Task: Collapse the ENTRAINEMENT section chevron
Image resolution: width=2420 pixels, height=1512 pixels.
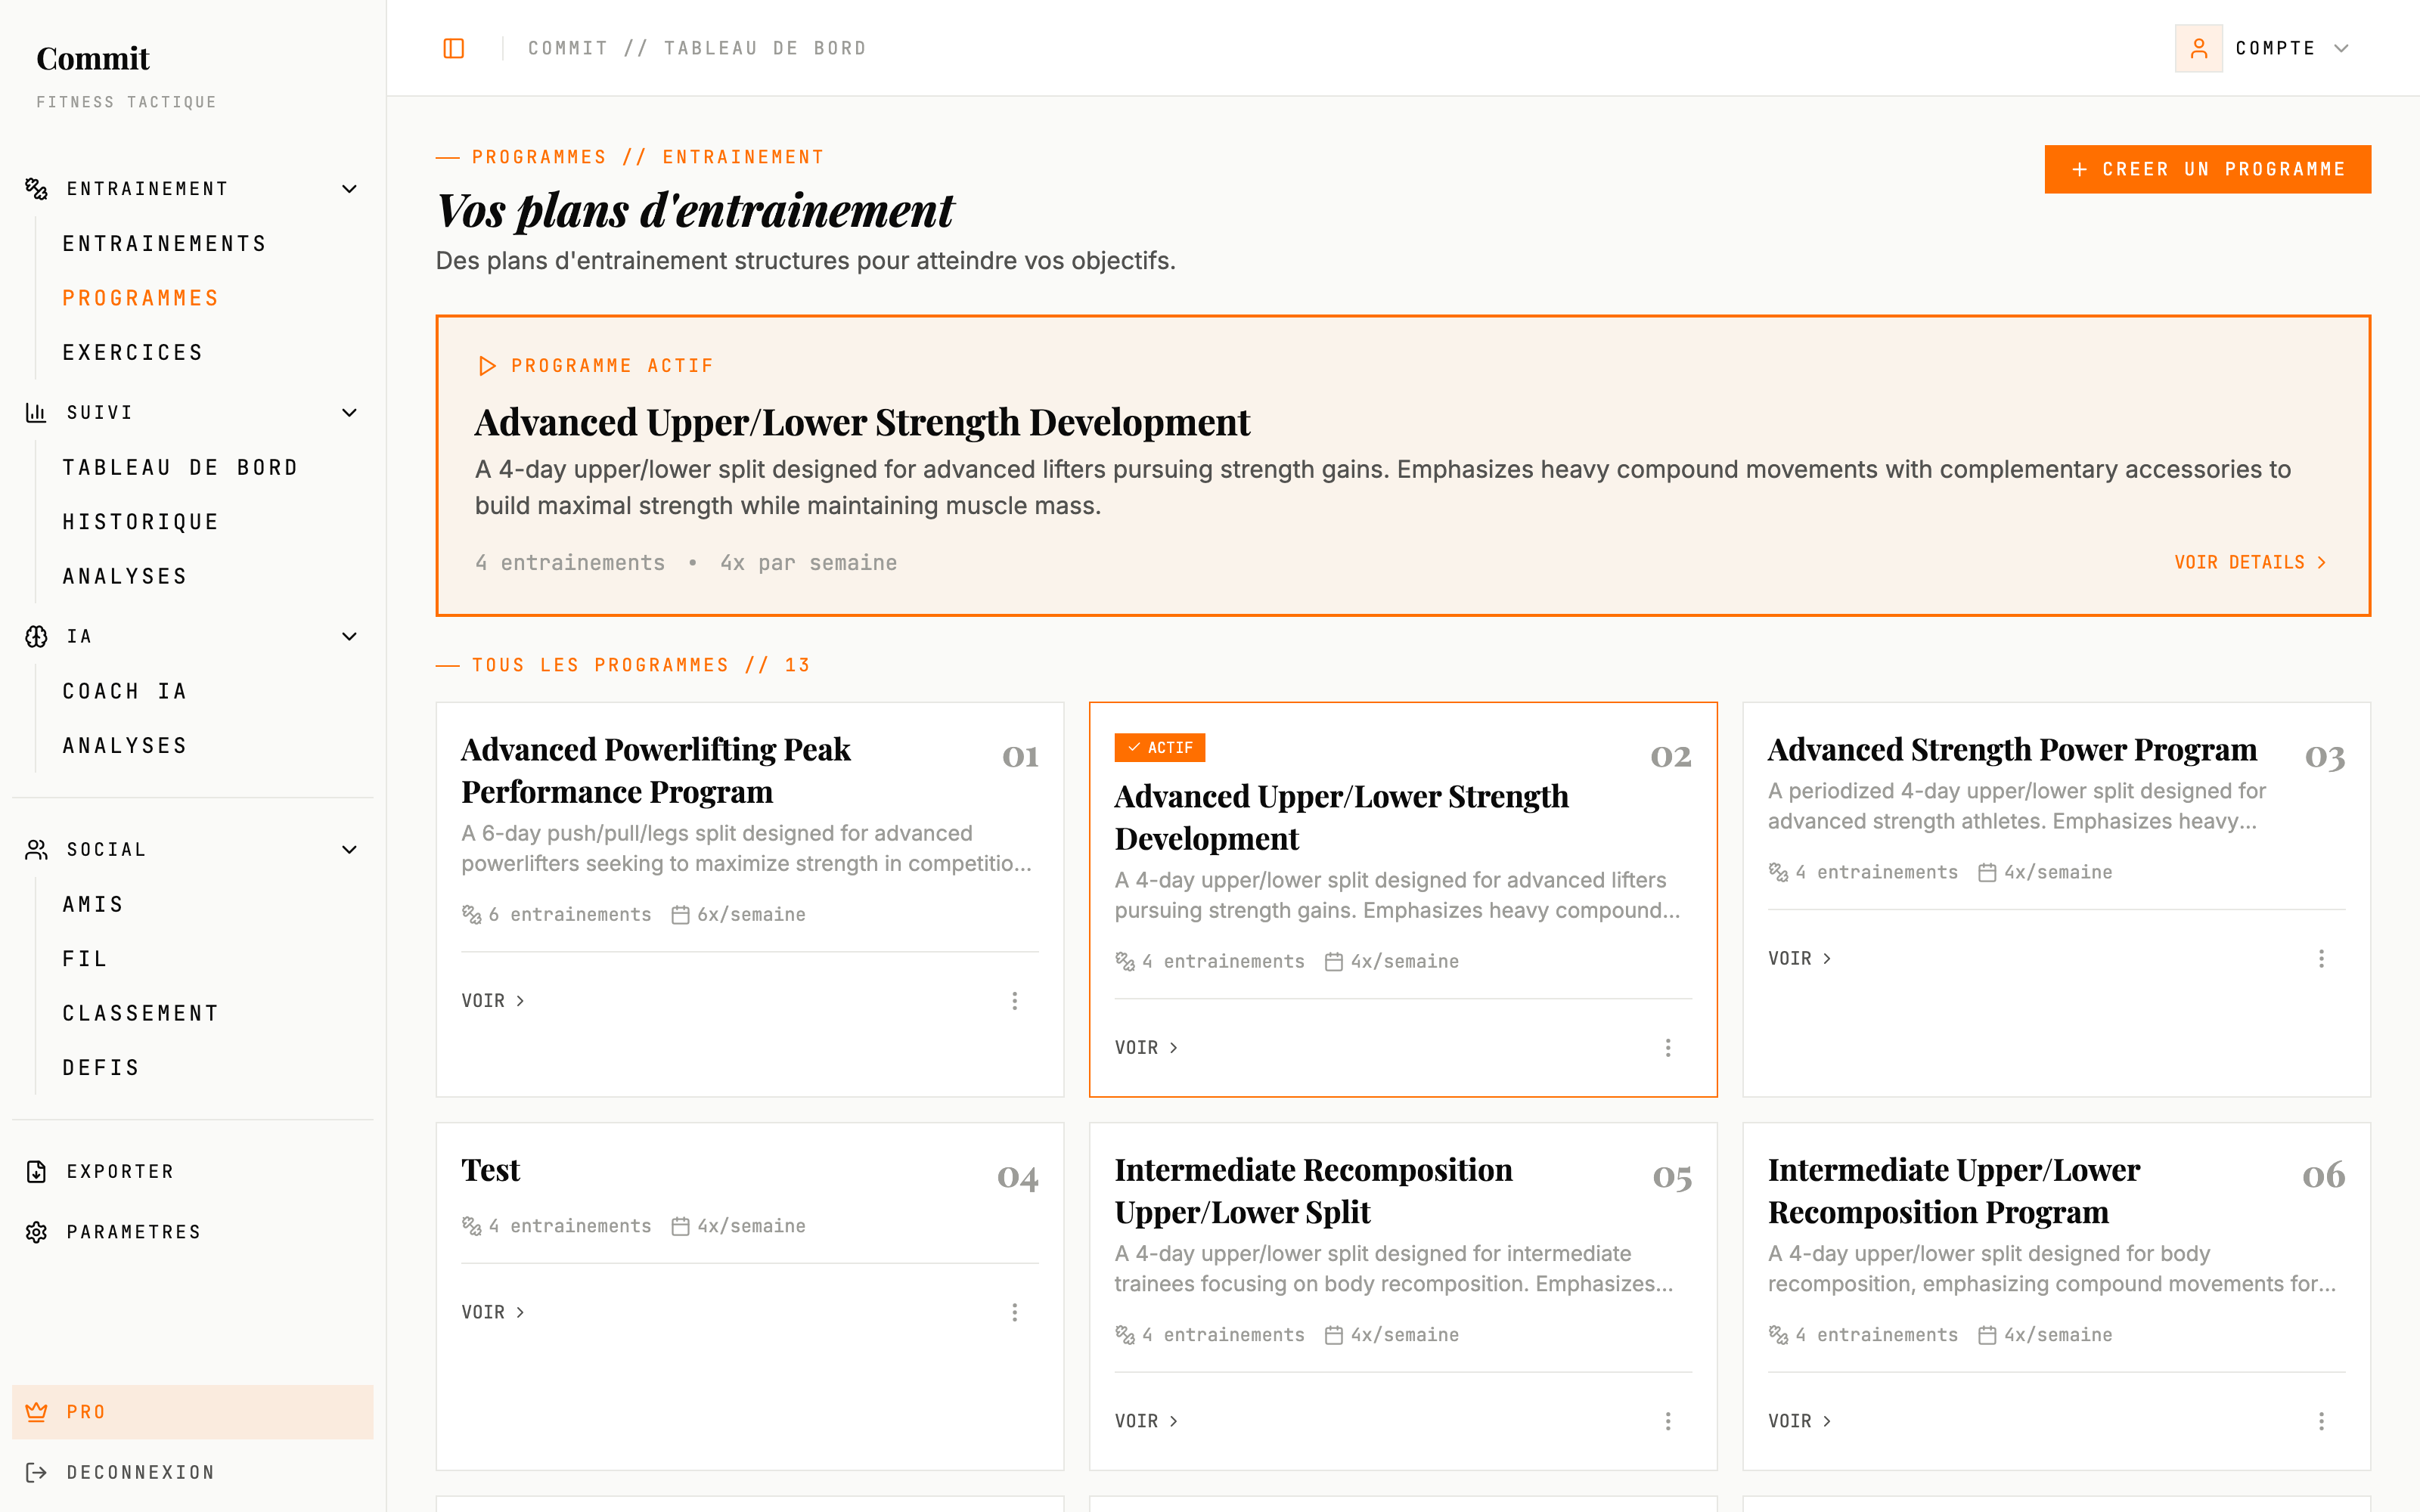Action: pyautogui.click(x=349, y=188)
